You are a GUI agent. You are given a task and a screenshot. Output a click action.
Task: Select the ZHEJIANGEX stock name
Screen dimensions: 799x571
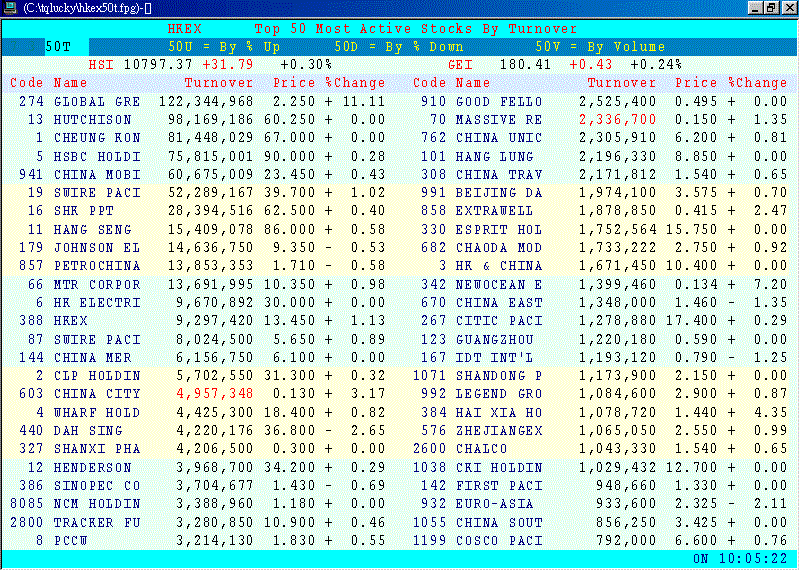click(499, 430)
